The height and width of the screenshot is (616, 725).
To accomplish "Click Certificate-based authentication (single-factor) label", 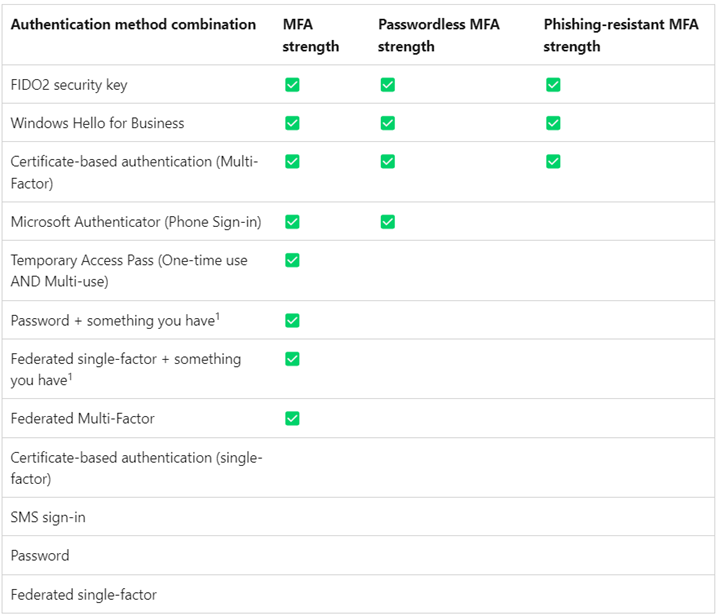I will pyautogui.click(x=136, y=468).
